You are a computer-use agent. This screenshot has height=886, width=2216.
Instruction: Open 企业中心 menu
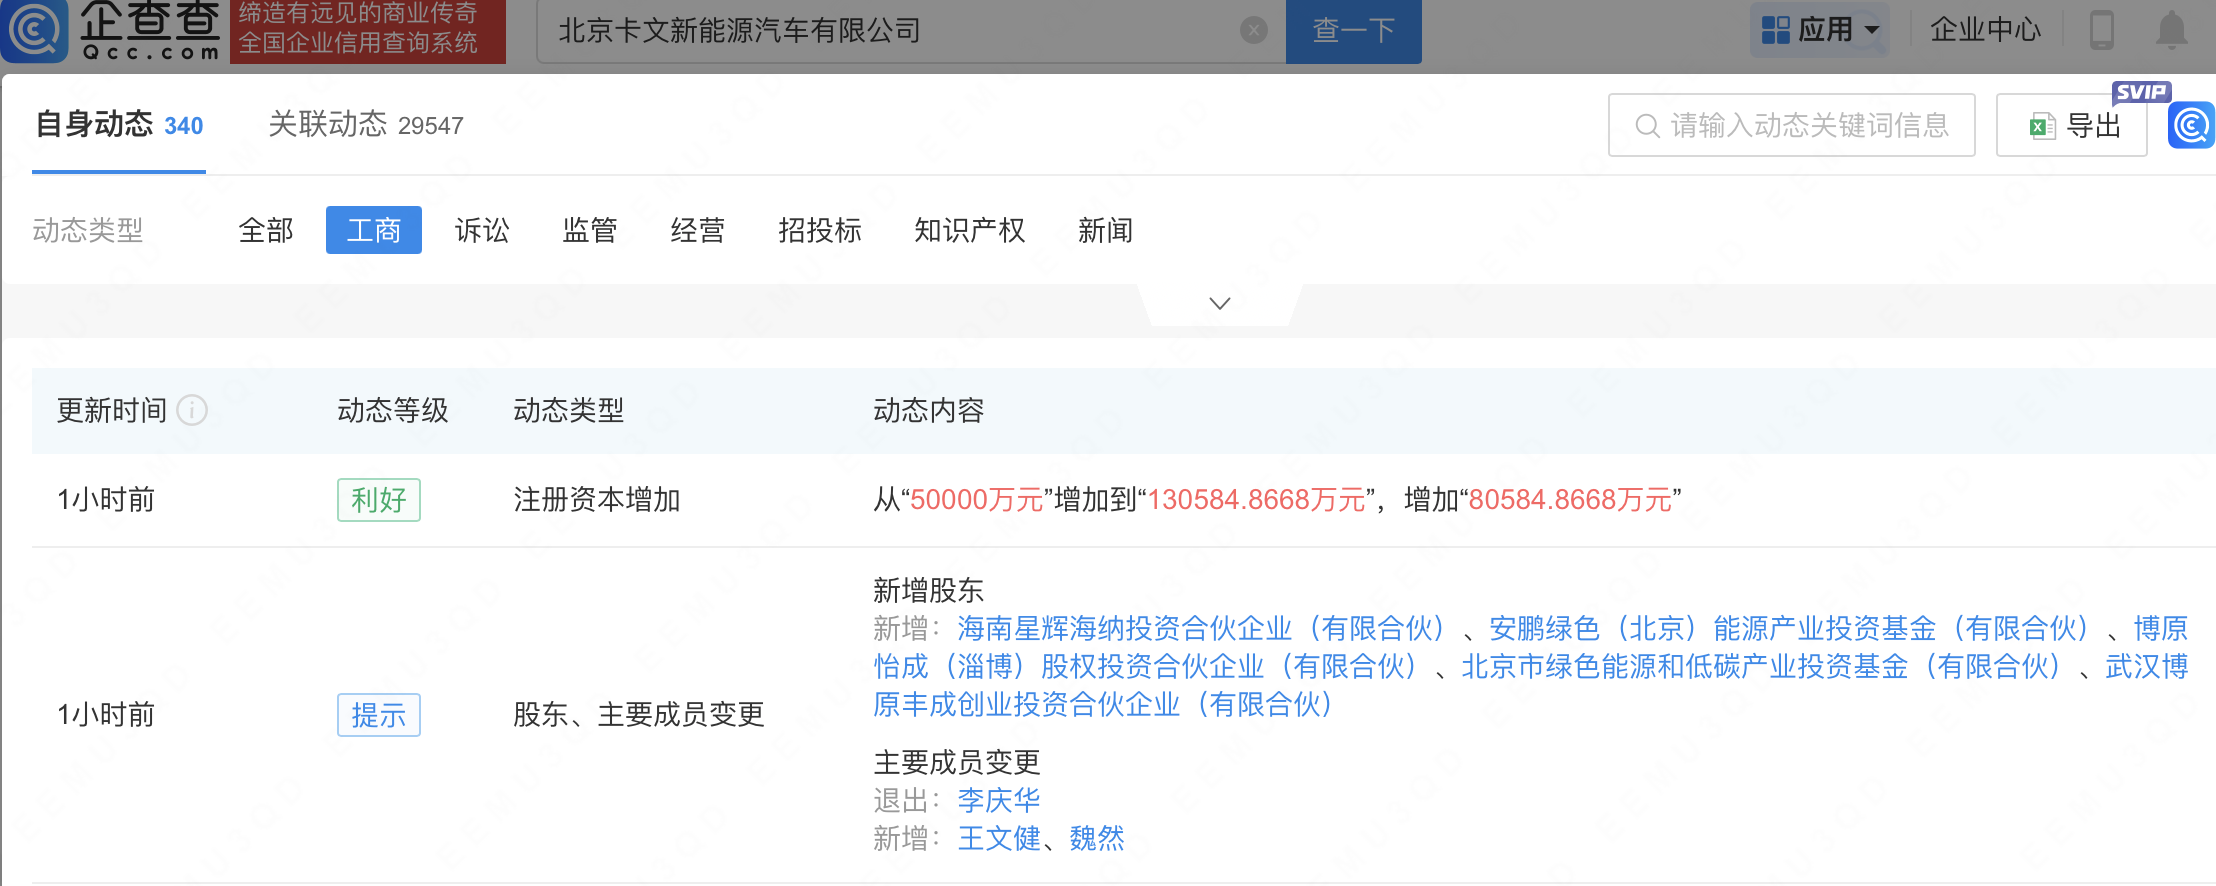tap(1985, 30)
